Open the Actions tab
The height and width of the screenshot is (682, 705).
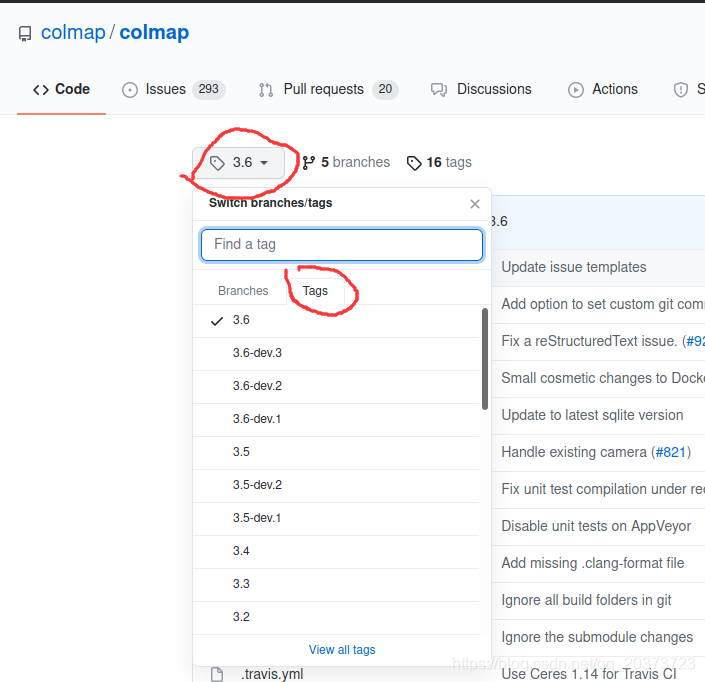click(602, 89)
